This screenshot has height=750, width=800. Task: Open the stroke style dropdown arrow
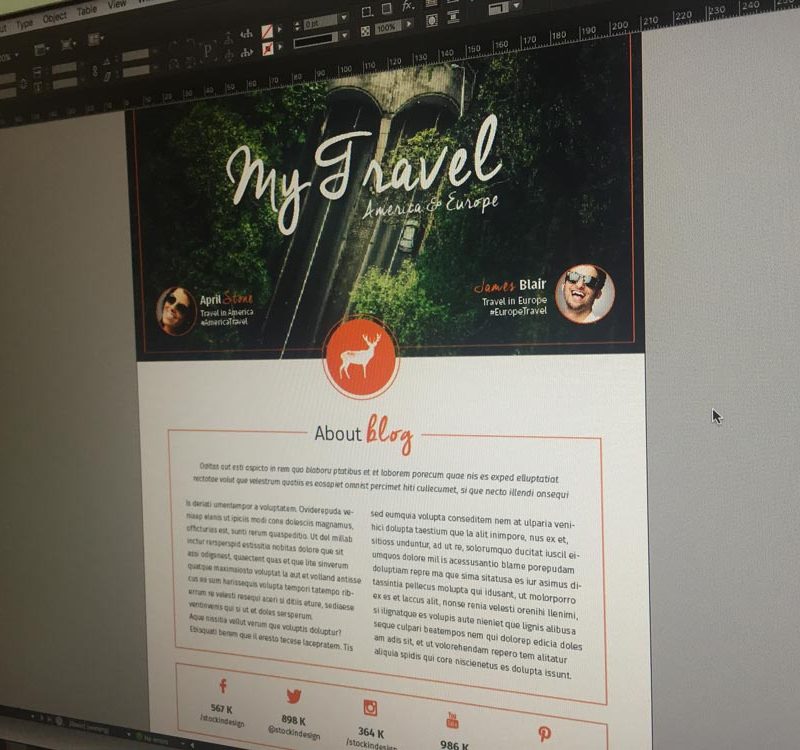(x=345, y=35)
